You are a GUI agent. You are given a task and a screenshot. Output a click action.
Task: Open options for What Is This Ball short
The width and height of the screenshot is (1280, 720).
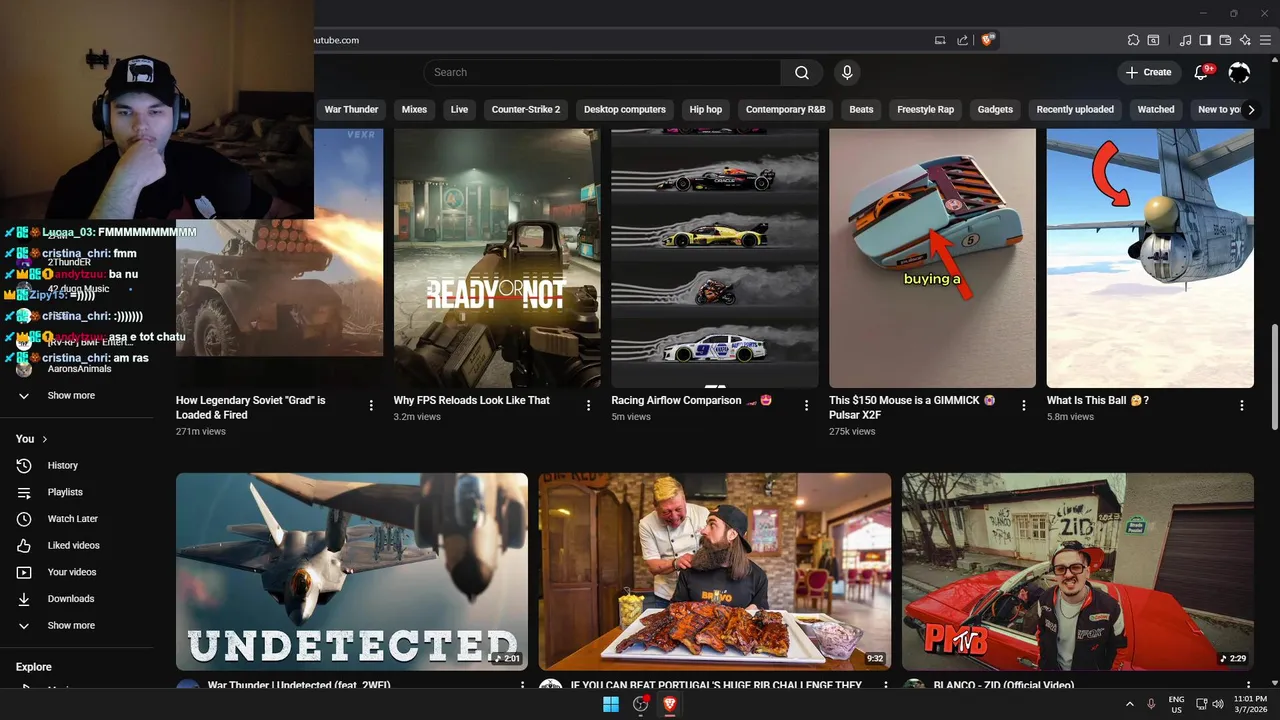click(1242, 405)
